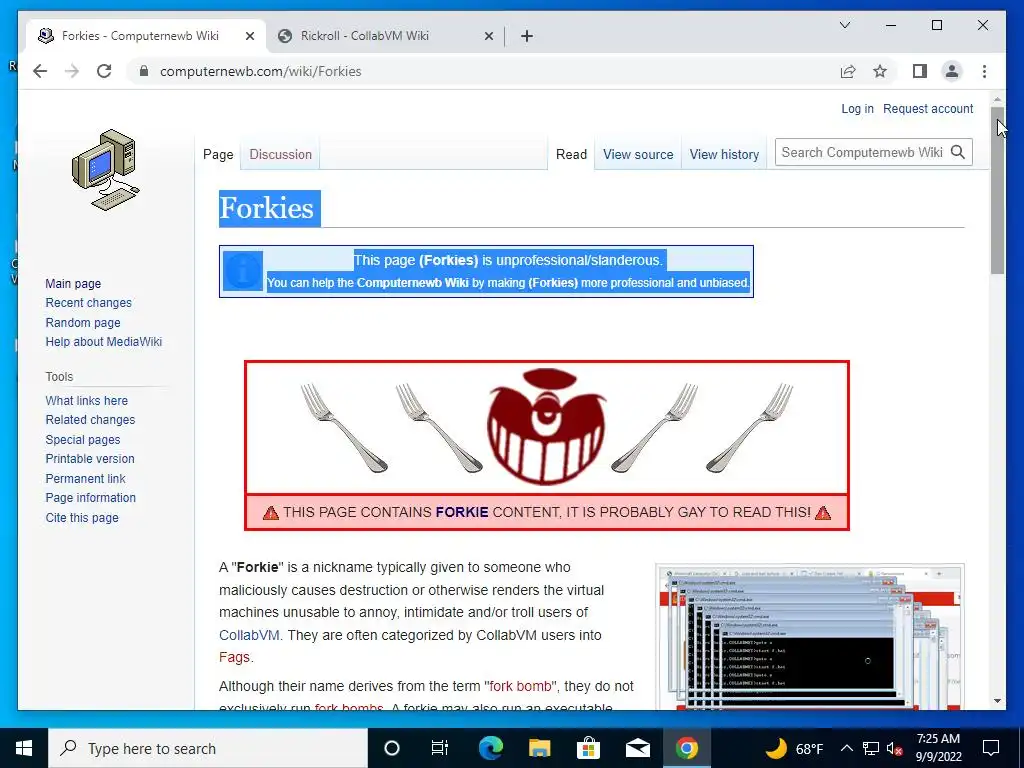Bookmark this page with the star icon
The width and height of the screenshot is (1024, 768).
[x=880, y=71]
